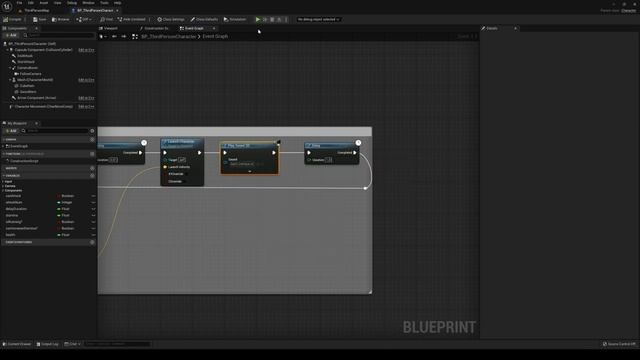Click the Add button in My Blueprint panel
Screen dimensions: 640x360
[x=11, y=131]
